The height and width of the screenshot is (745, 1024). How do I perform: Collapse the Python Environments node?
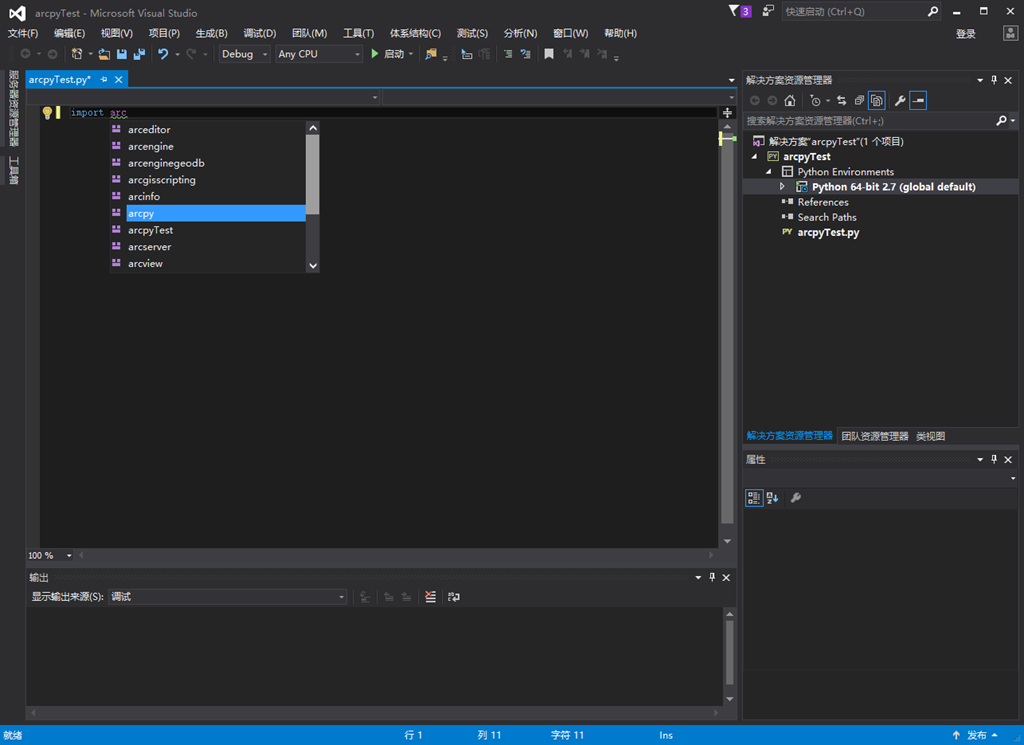click(x=769, y=172)
